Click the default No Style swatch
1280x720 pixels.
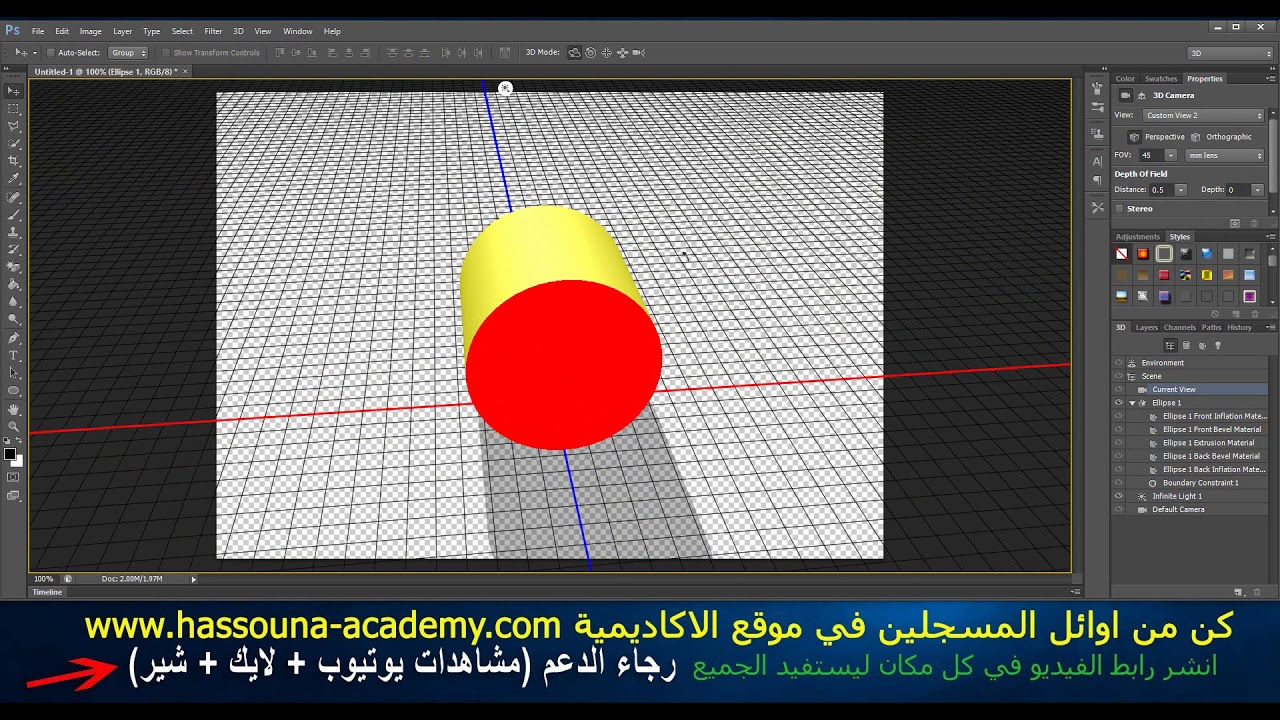pos(1121,254)
